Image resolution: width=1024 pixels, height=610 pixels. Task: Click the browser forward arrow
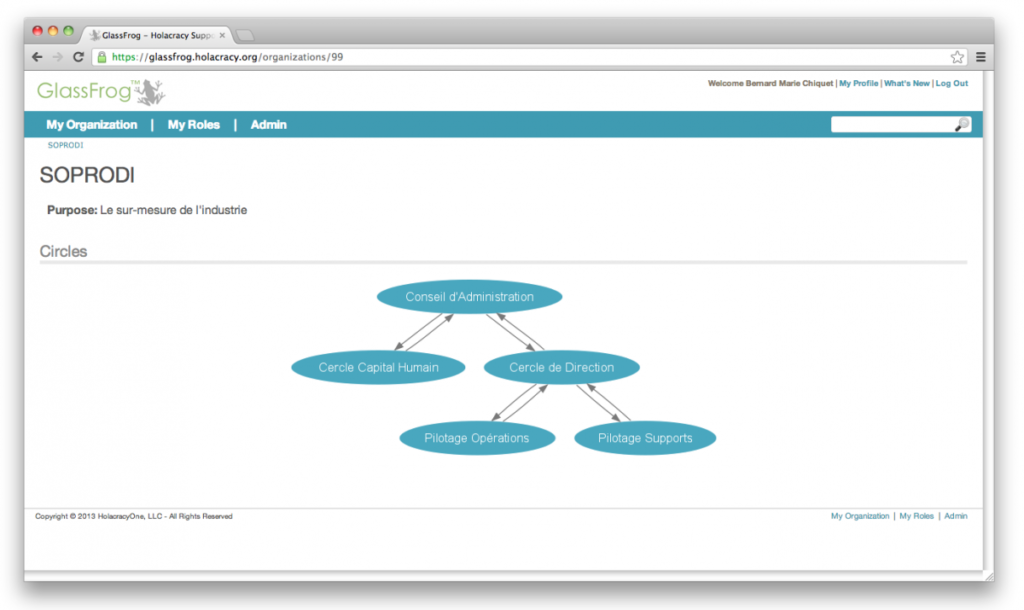coord(58,57)
